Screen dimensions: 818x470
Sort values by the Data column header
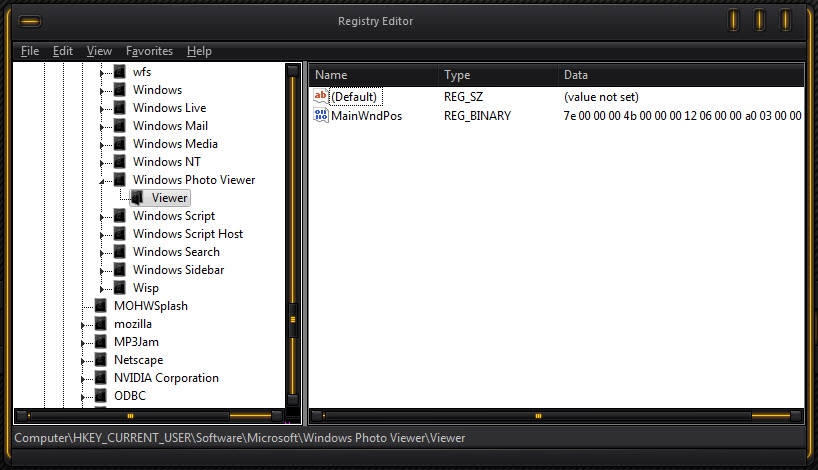(681, 75)
